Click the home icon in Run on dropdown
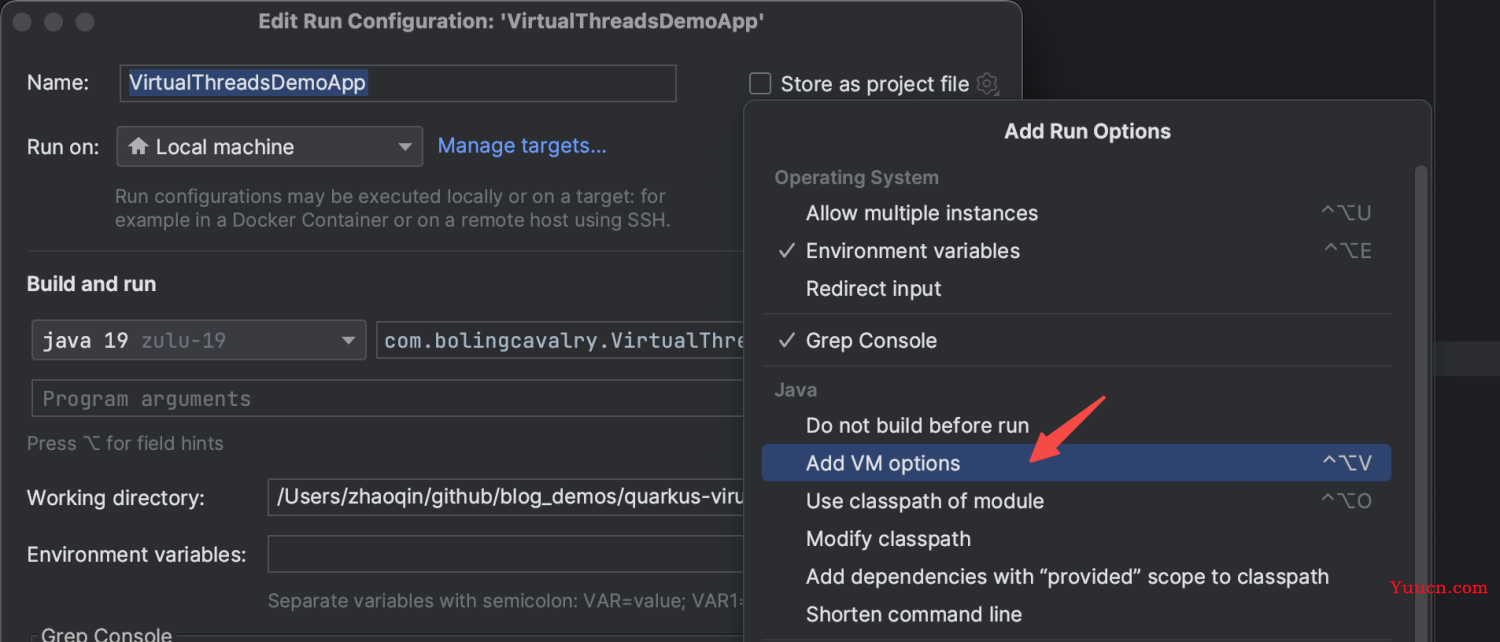The width and height of the screenshot is (1500, 642). tap(139, 147)
